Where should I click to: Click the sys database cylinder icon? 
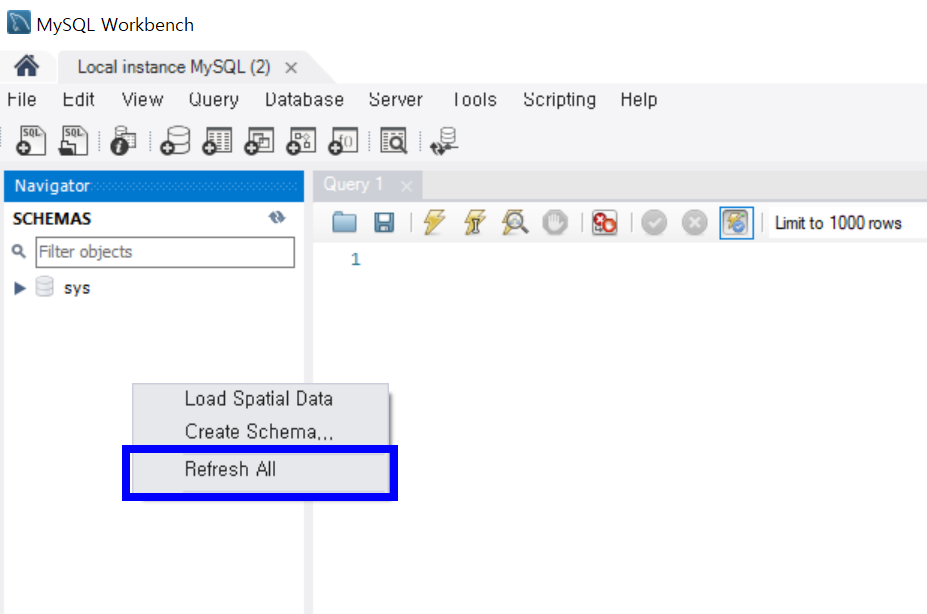[x=44, y=287]
